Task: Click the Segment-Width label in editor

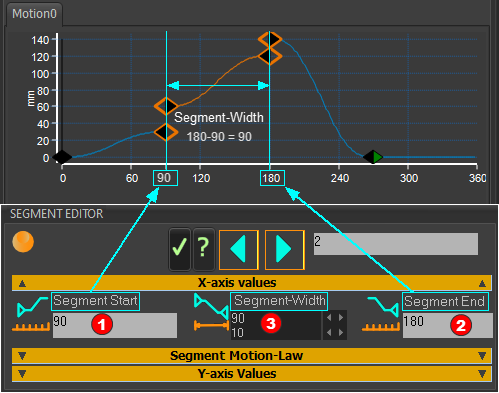Action: pos(279,301)
